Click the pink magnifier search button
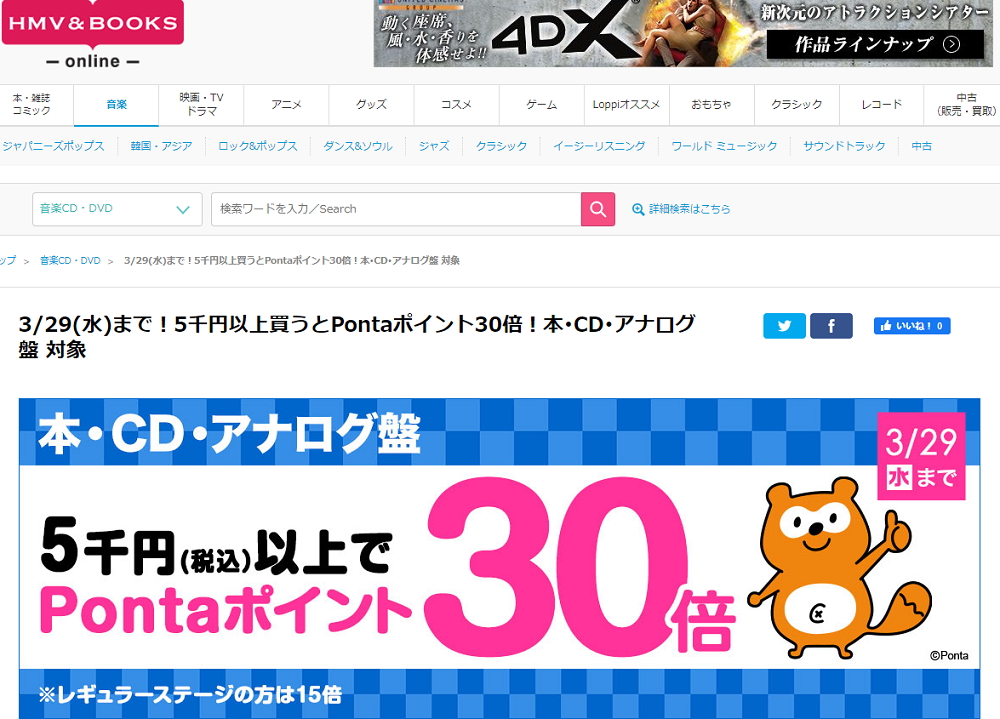This screenshot has width=1000, height=719. point(598,209)
